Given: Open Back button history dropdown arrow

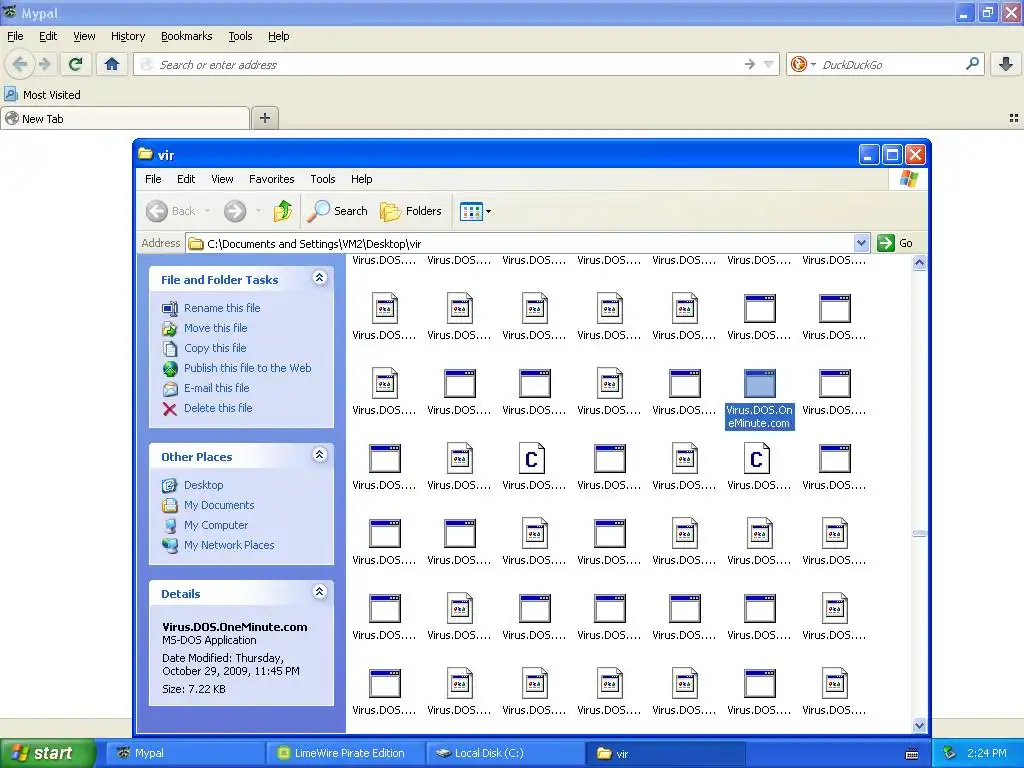Looking at the screenshot, I should pyautogui.click(x=208, y=211).
